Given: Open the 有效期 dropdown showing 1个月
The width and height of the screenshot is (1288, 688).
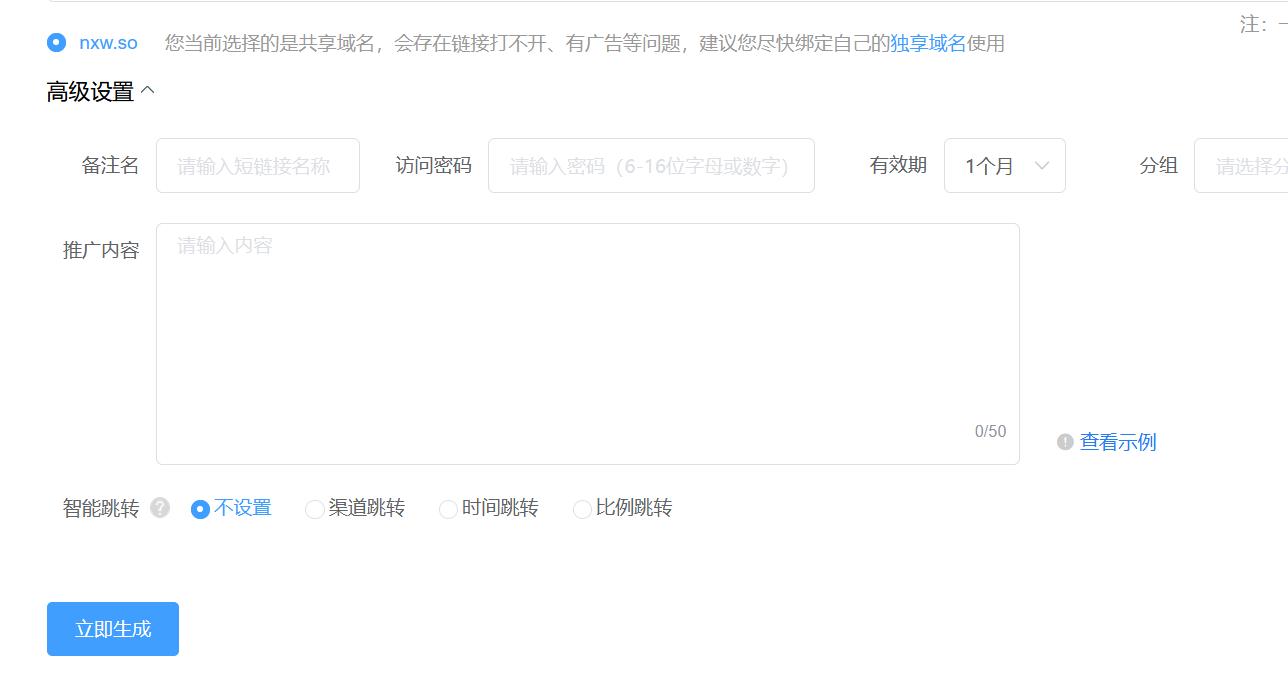Looking at the screenshot, I should pyautogui.click(x=1004, y=165).
